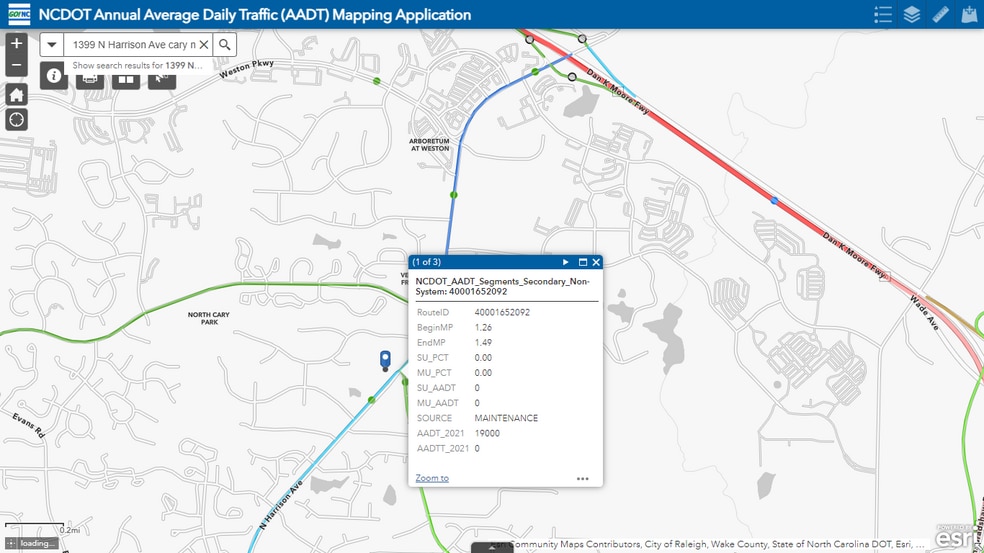Screen dimensions: 984x553
Task: Open the Measurement ruler tool
Action: coord(940,14)
